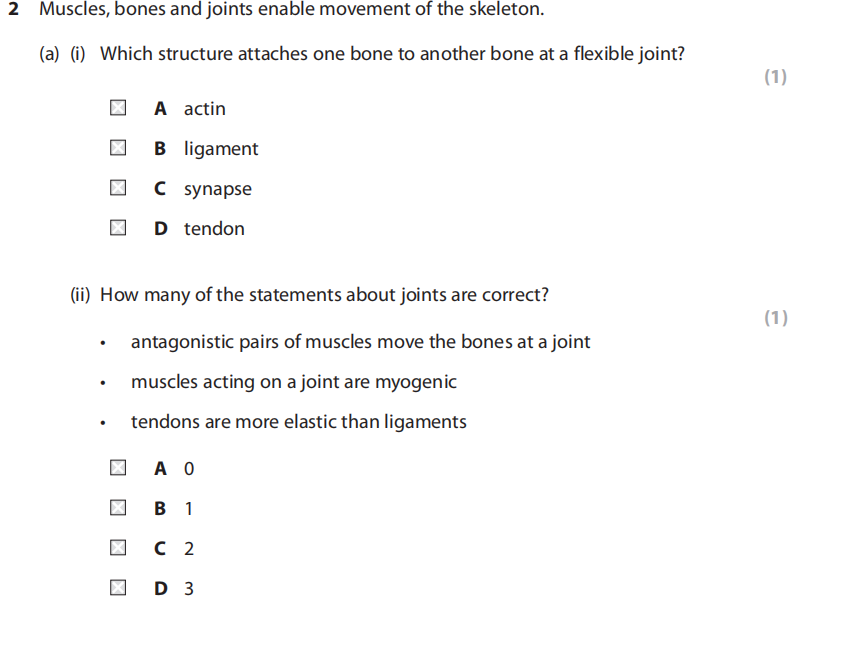
Task: Tick the checkbox for A actin
Action: point(118,108)
